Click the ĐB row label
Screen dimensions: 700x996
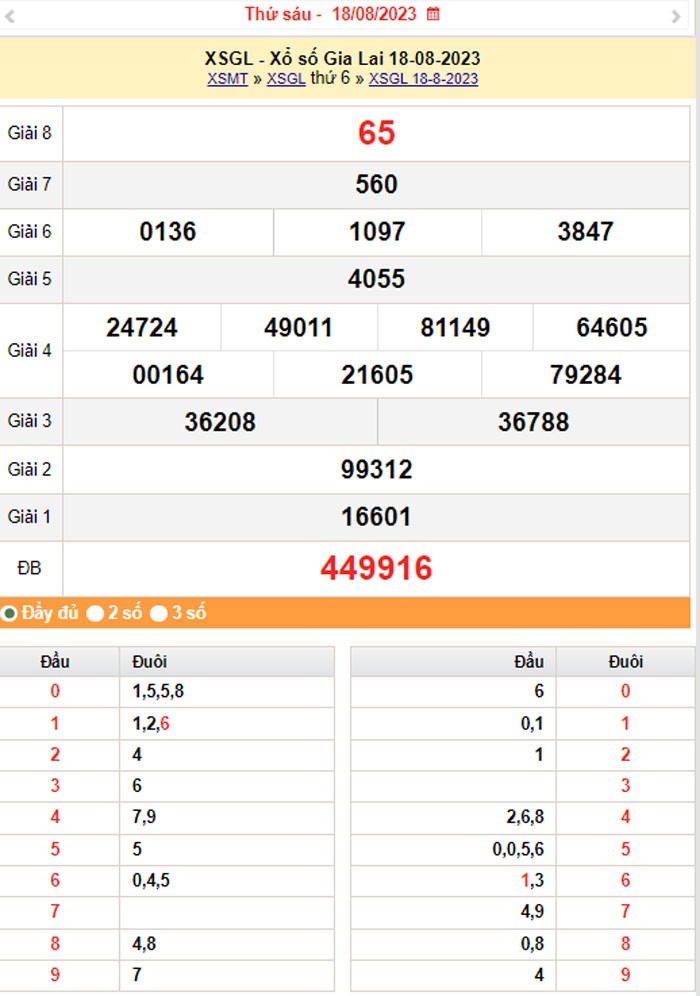29,568
